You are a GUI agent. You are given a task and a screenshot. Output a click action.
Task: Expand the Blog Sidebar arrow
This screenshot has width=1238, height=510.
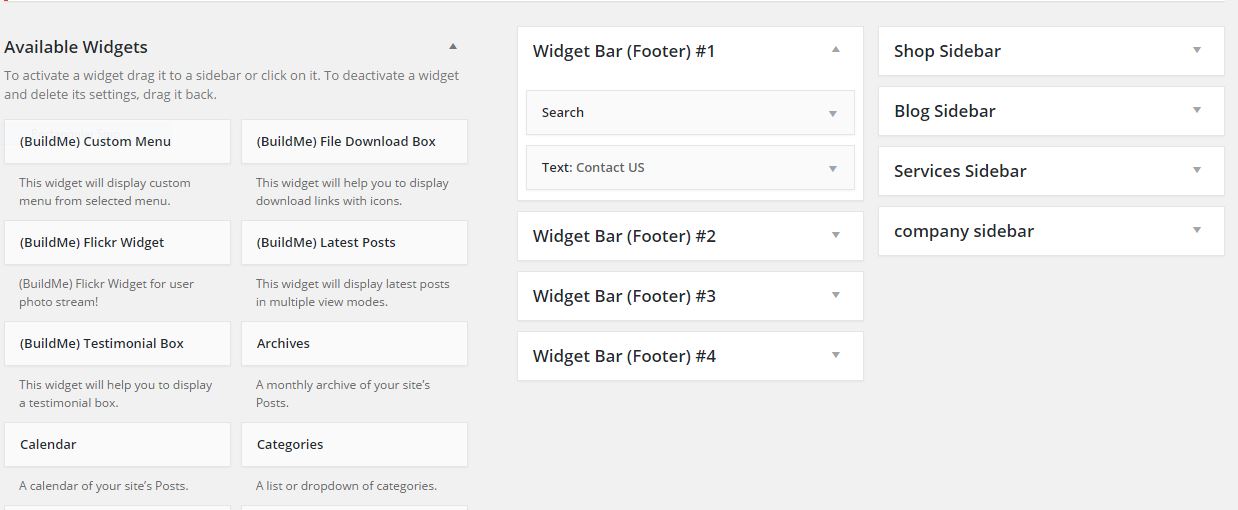pyautogui.click(x=1197, y=110)
